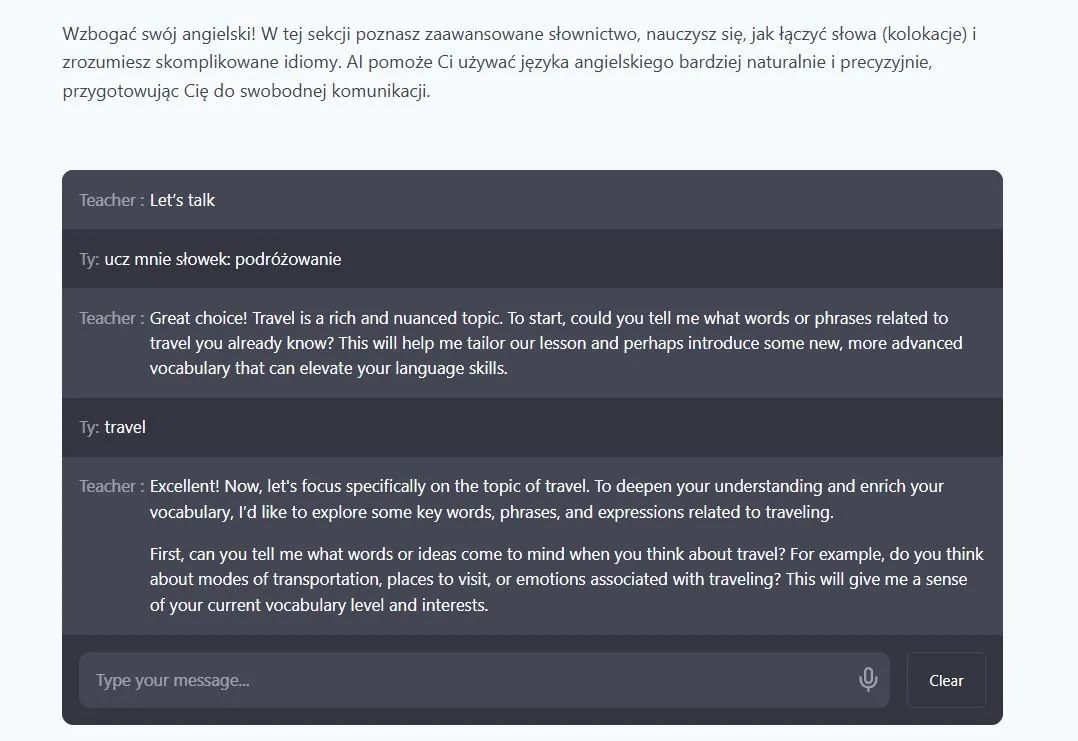Click the "Ty:" label beside "travel"
This screenshot has width=1078, height=741.
coord(89,427)
